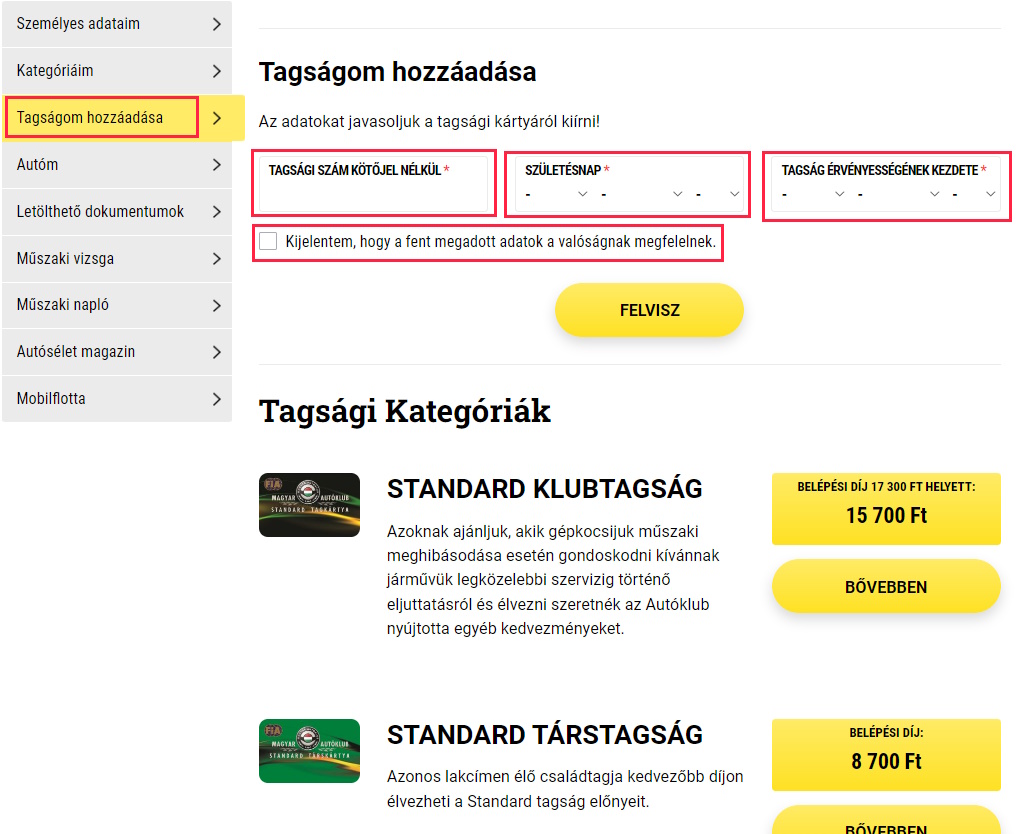This screenshot has width=1018, height=834.
Task: Select Tagságom hozzáadása in the sidebar
Action: (x=123, y=117)
